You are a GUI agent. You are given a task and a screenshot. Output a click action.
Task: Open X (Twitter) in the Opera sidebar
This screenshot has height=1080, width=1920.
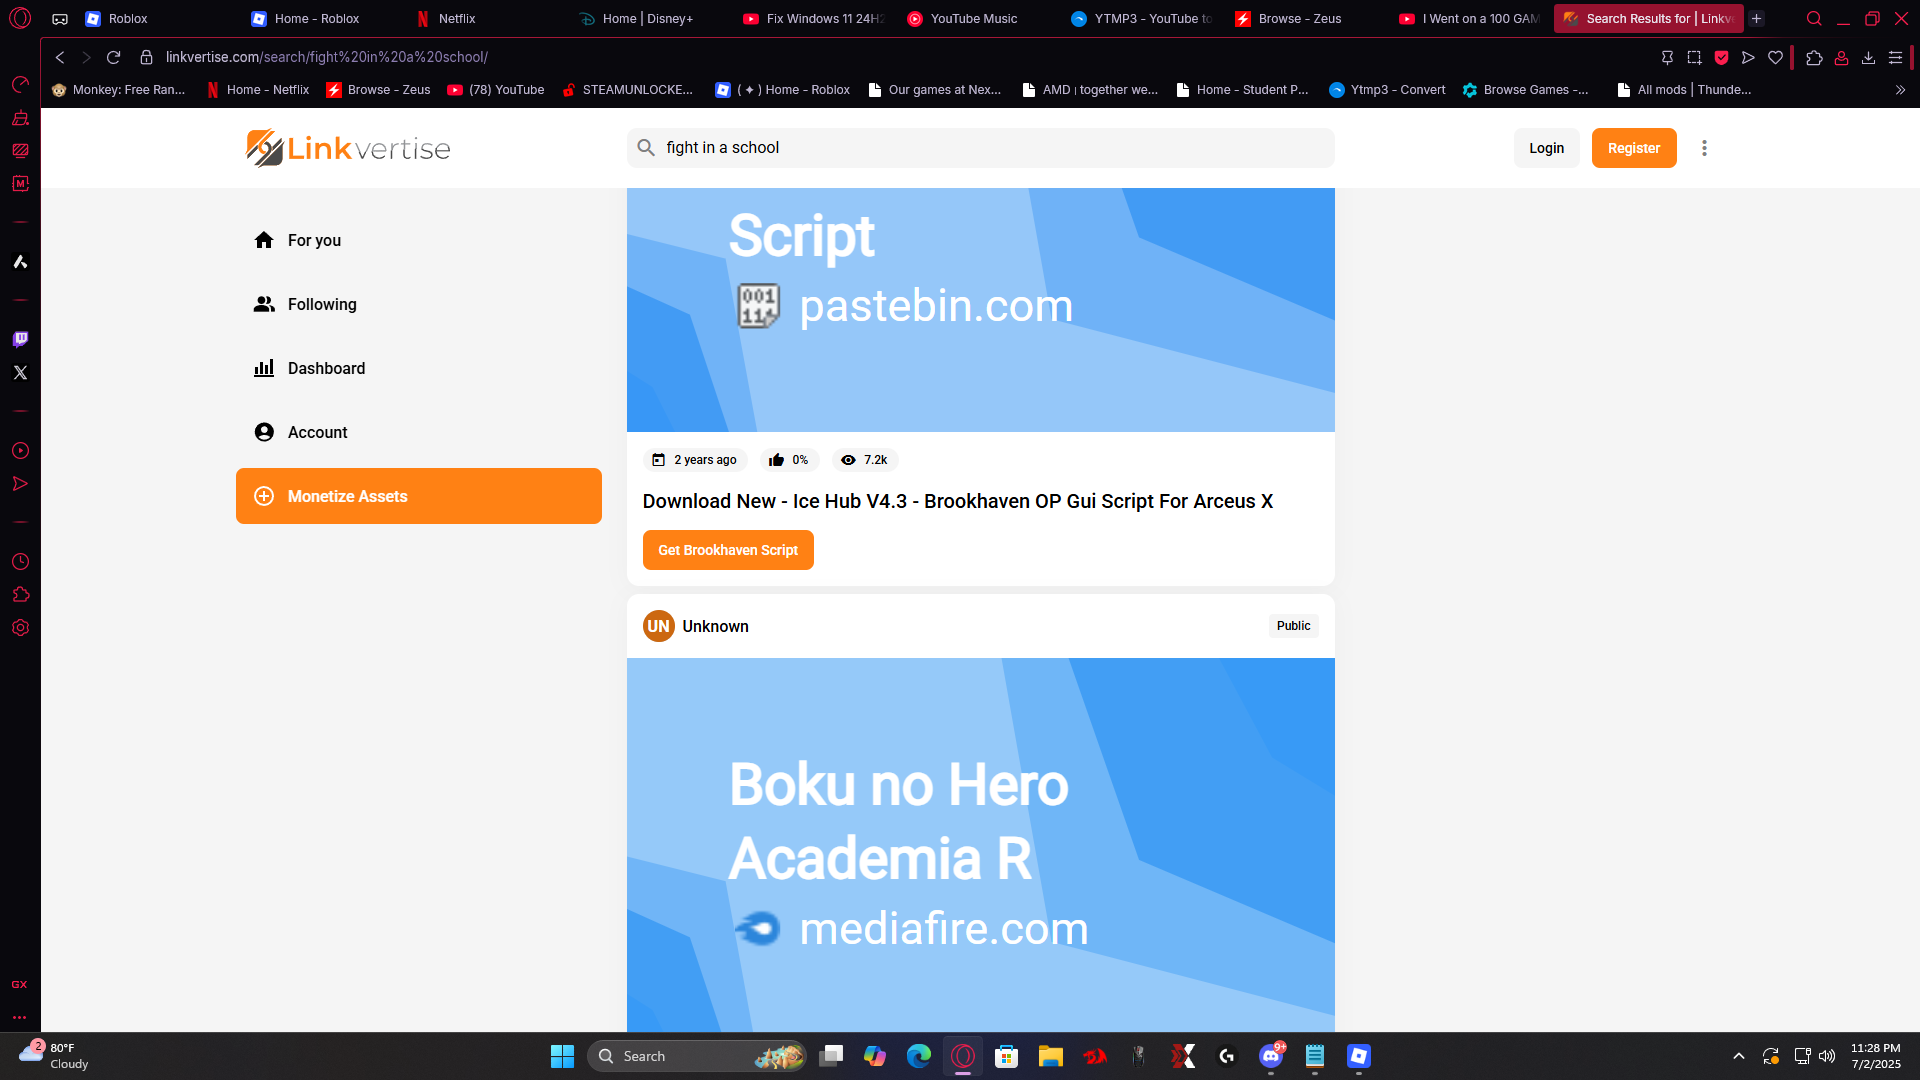point(20,372)
